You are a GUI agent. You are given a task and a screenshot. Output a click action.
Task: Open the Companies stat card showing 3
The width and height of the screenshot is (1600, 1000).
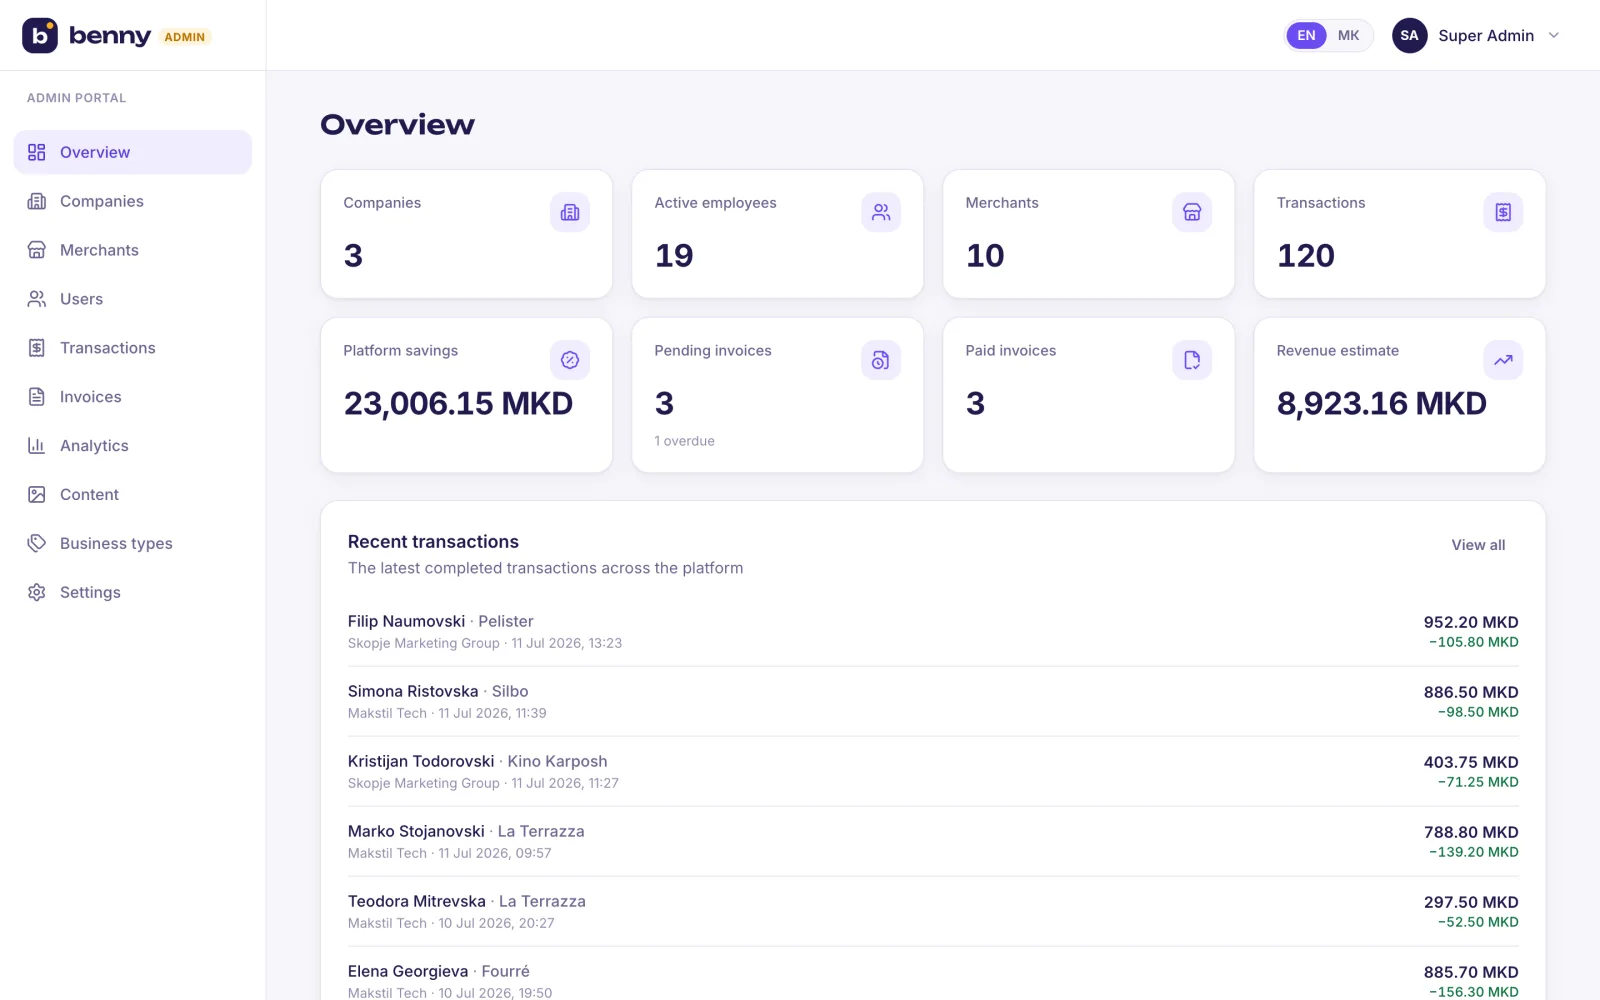click(466, 234)
